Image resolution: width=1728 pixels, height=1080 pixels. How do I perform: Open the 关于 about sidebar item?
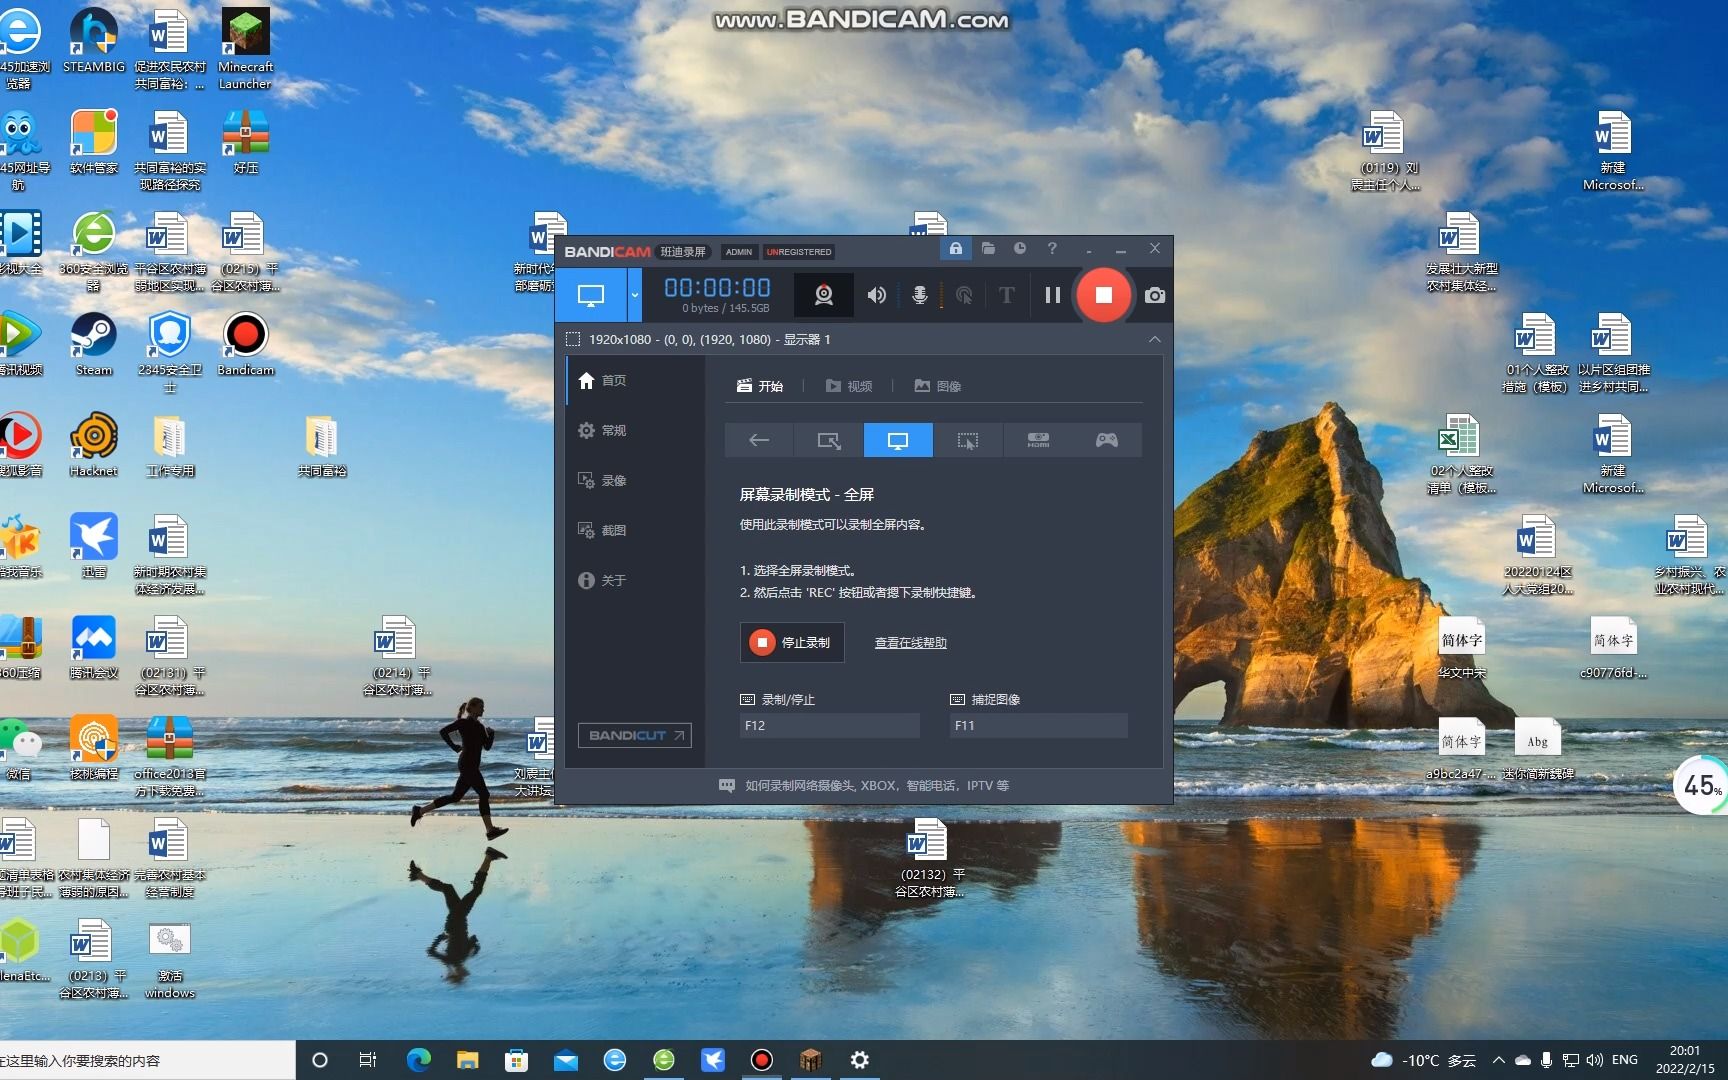pos(635,580)
